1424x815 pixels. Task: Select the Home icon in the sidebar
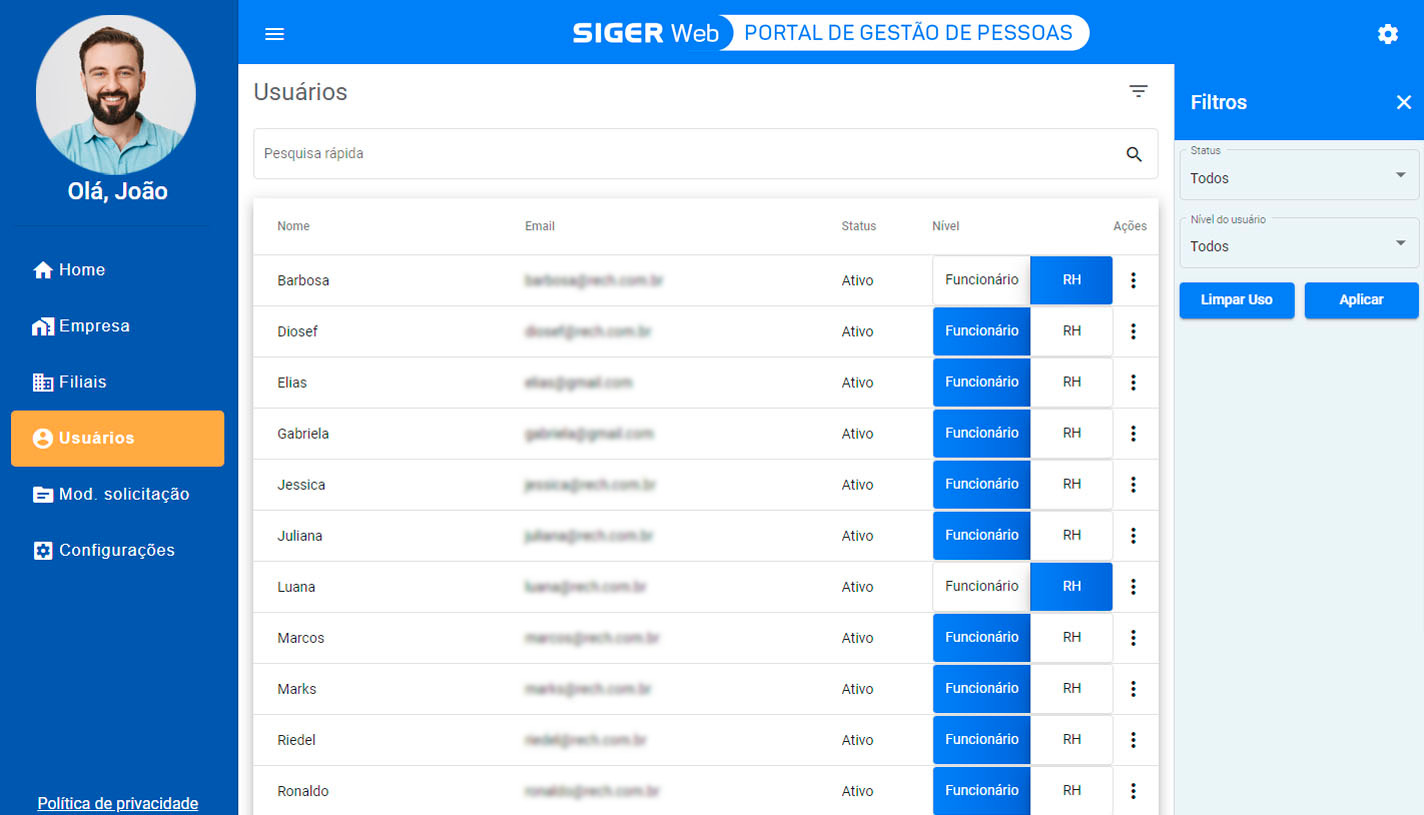(43, 269)
